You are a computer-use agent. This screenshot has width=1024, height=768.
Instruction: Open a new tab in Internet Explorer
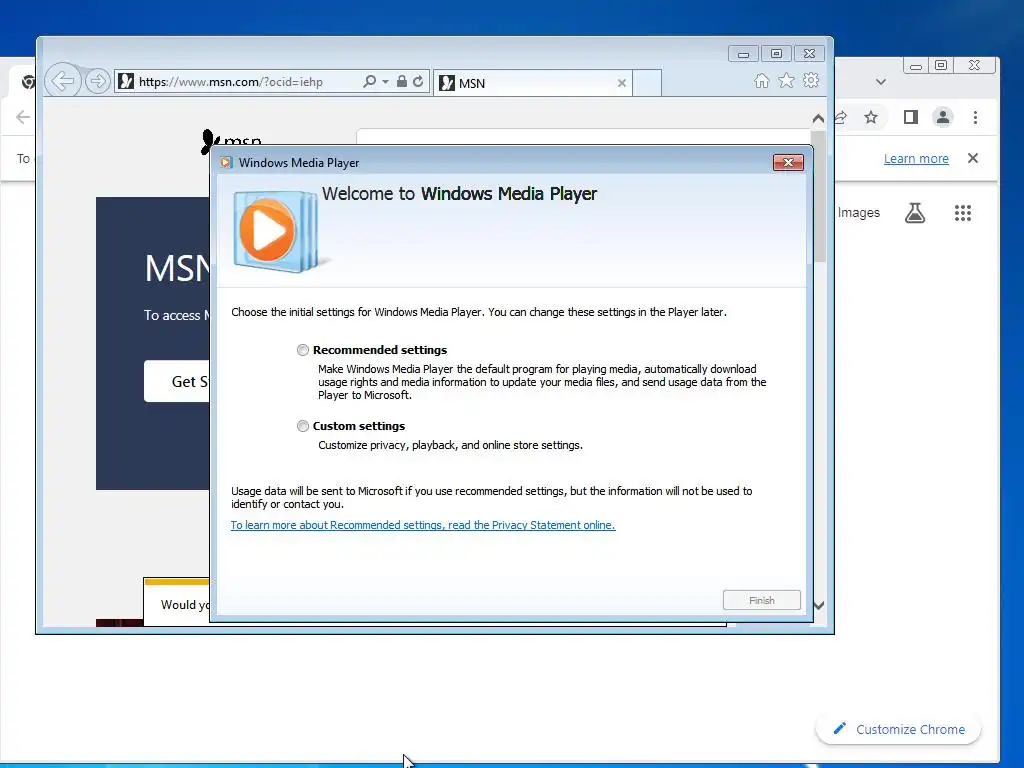[647, 83]
